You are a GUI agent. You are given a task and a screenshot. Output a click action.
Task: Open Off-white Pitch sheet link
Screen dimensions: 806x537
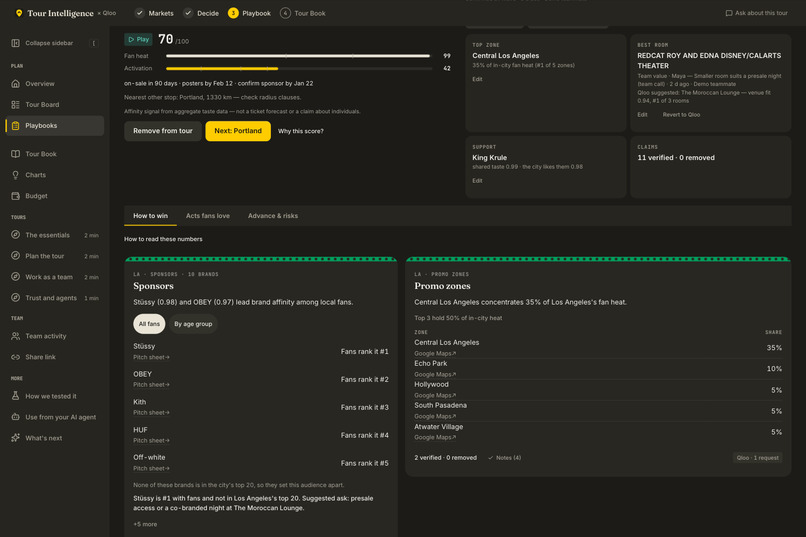pyautogui.click(x=151, y=469)
